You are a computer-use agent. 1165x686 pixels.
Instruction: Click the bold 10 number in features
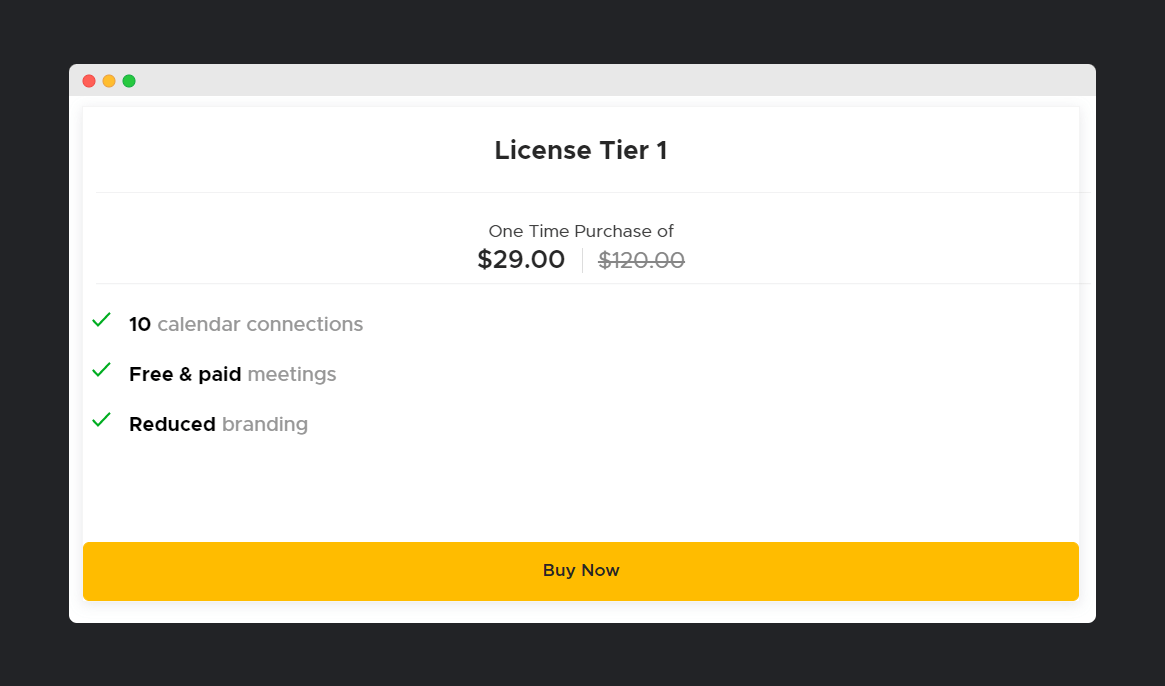point(140,324)
